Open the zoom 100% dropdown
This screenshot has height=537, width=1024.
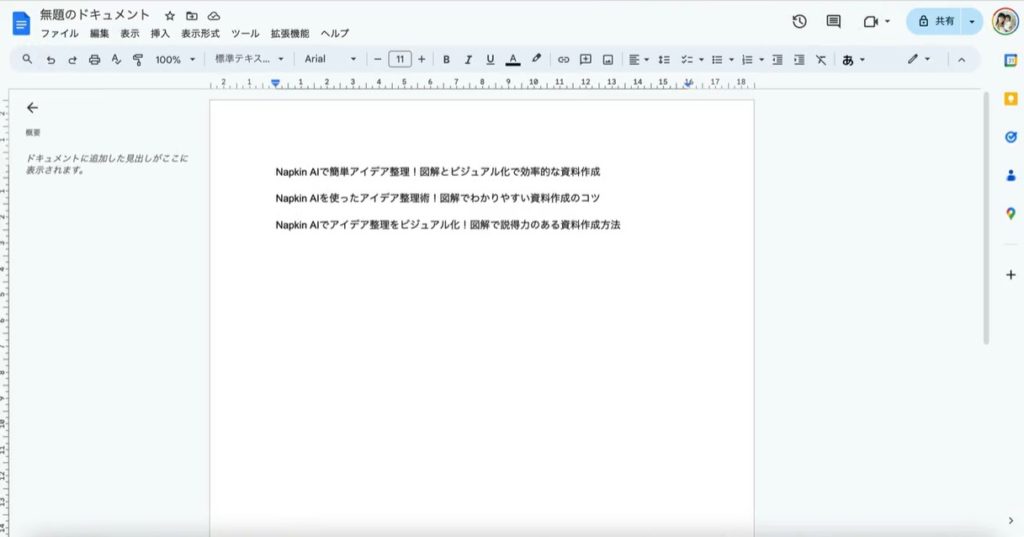[x=174, y=60]
